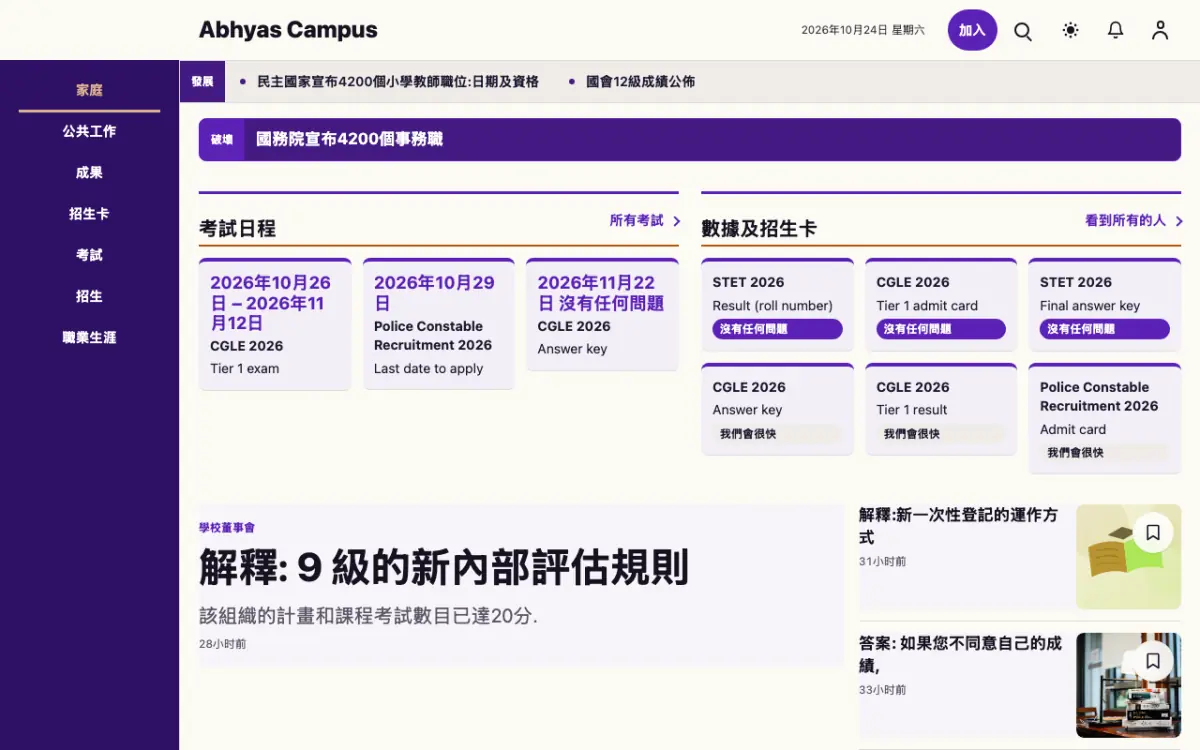The image size is (1200, 750).
Task: Click 沒有任何問題 badge under STET Result
Action: click(777, 329)
